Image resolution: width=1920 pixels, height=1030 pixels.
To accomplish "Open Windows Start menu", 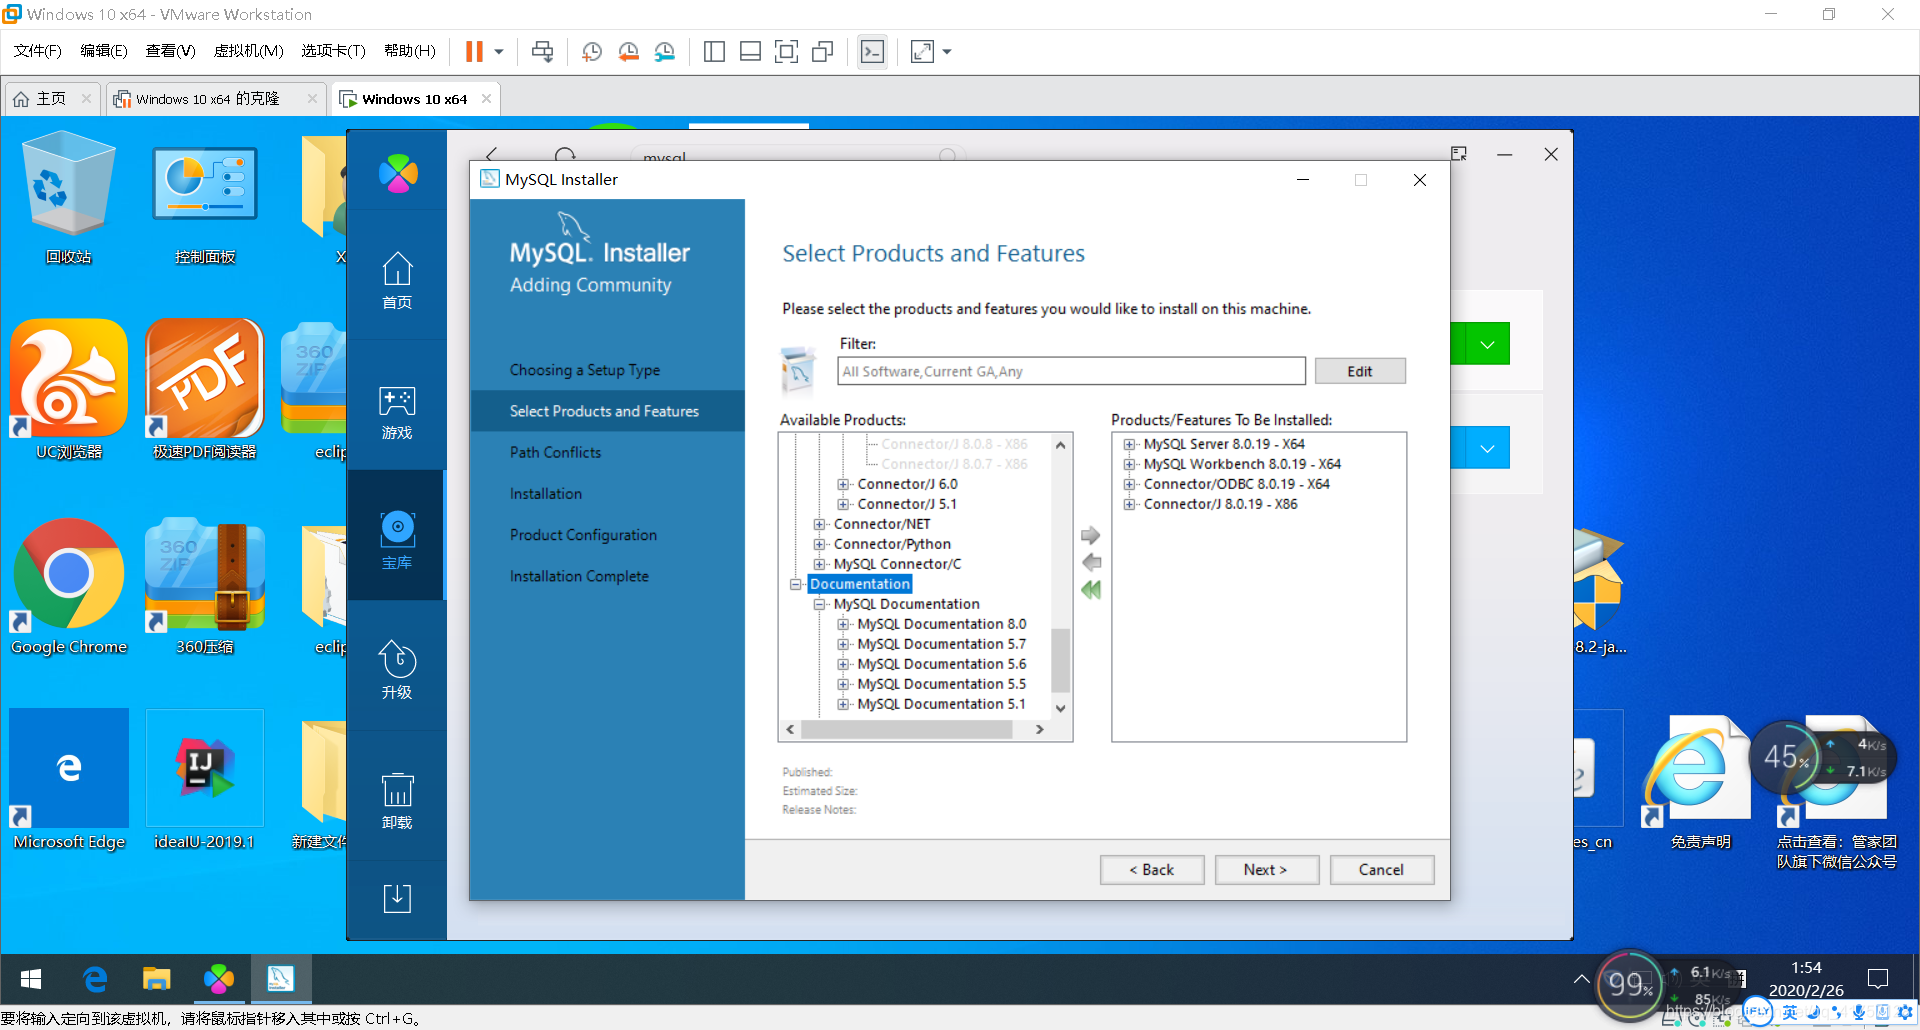I will point(31,979).
